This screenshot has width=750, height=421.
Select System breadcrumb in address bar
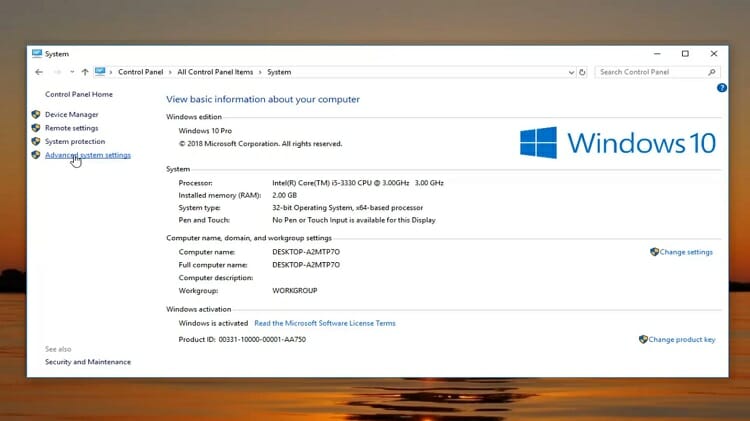click(x=279, y=72)
